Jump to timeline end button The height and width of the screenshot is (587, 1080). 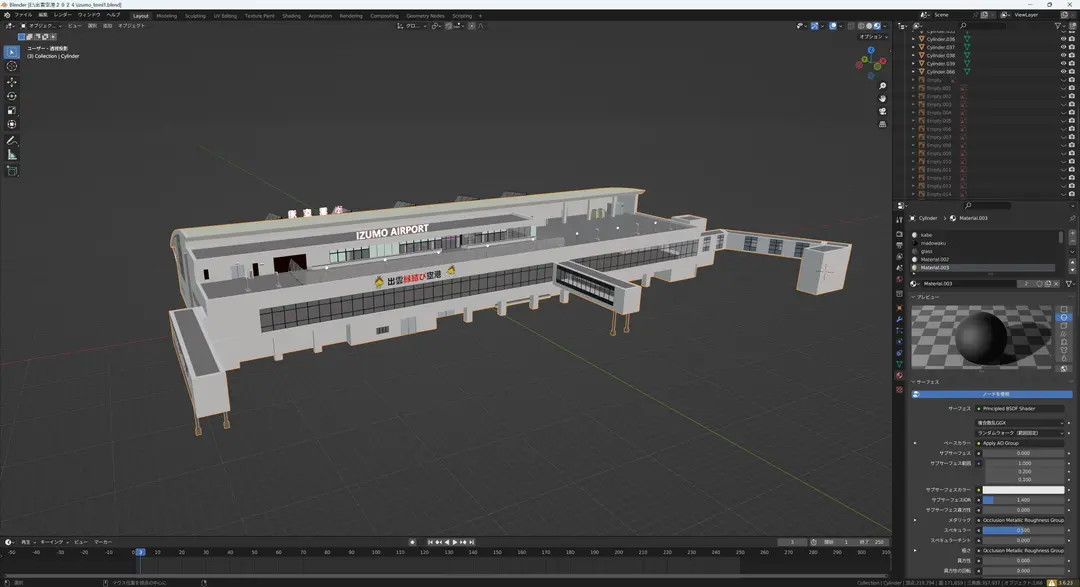[471, 542]
